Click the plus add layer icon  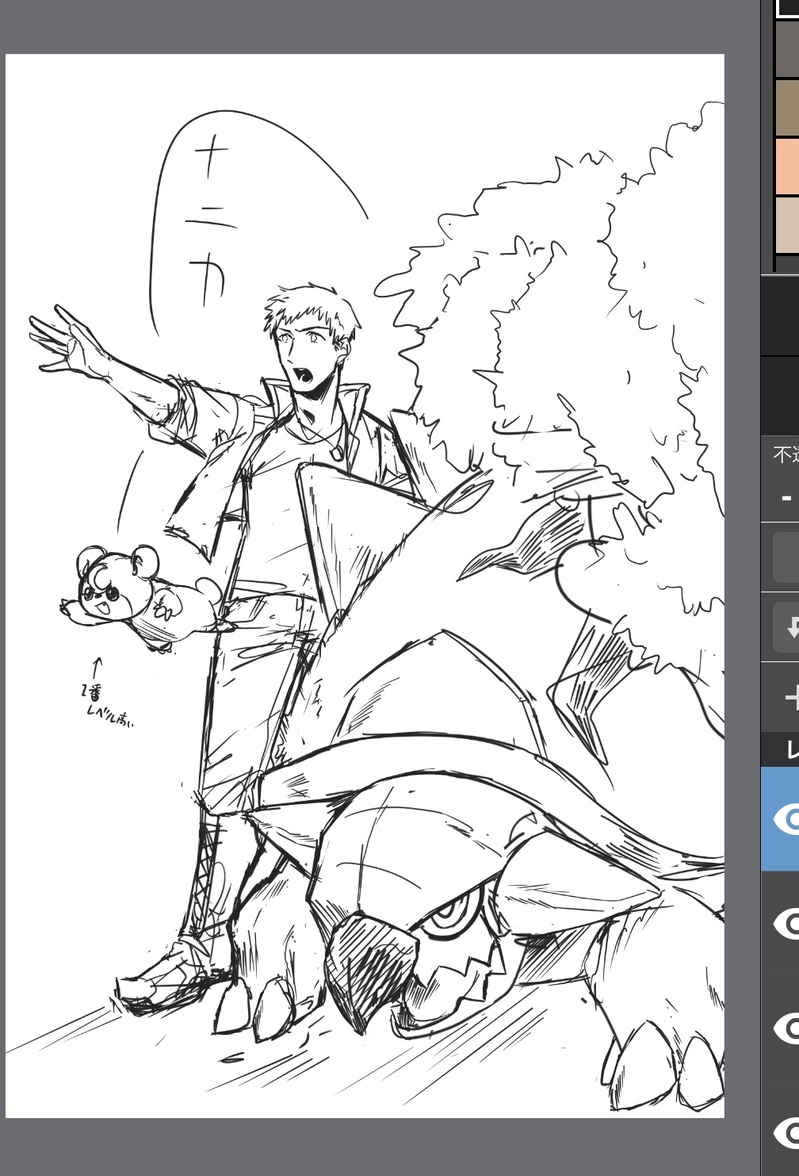(791, 698)
